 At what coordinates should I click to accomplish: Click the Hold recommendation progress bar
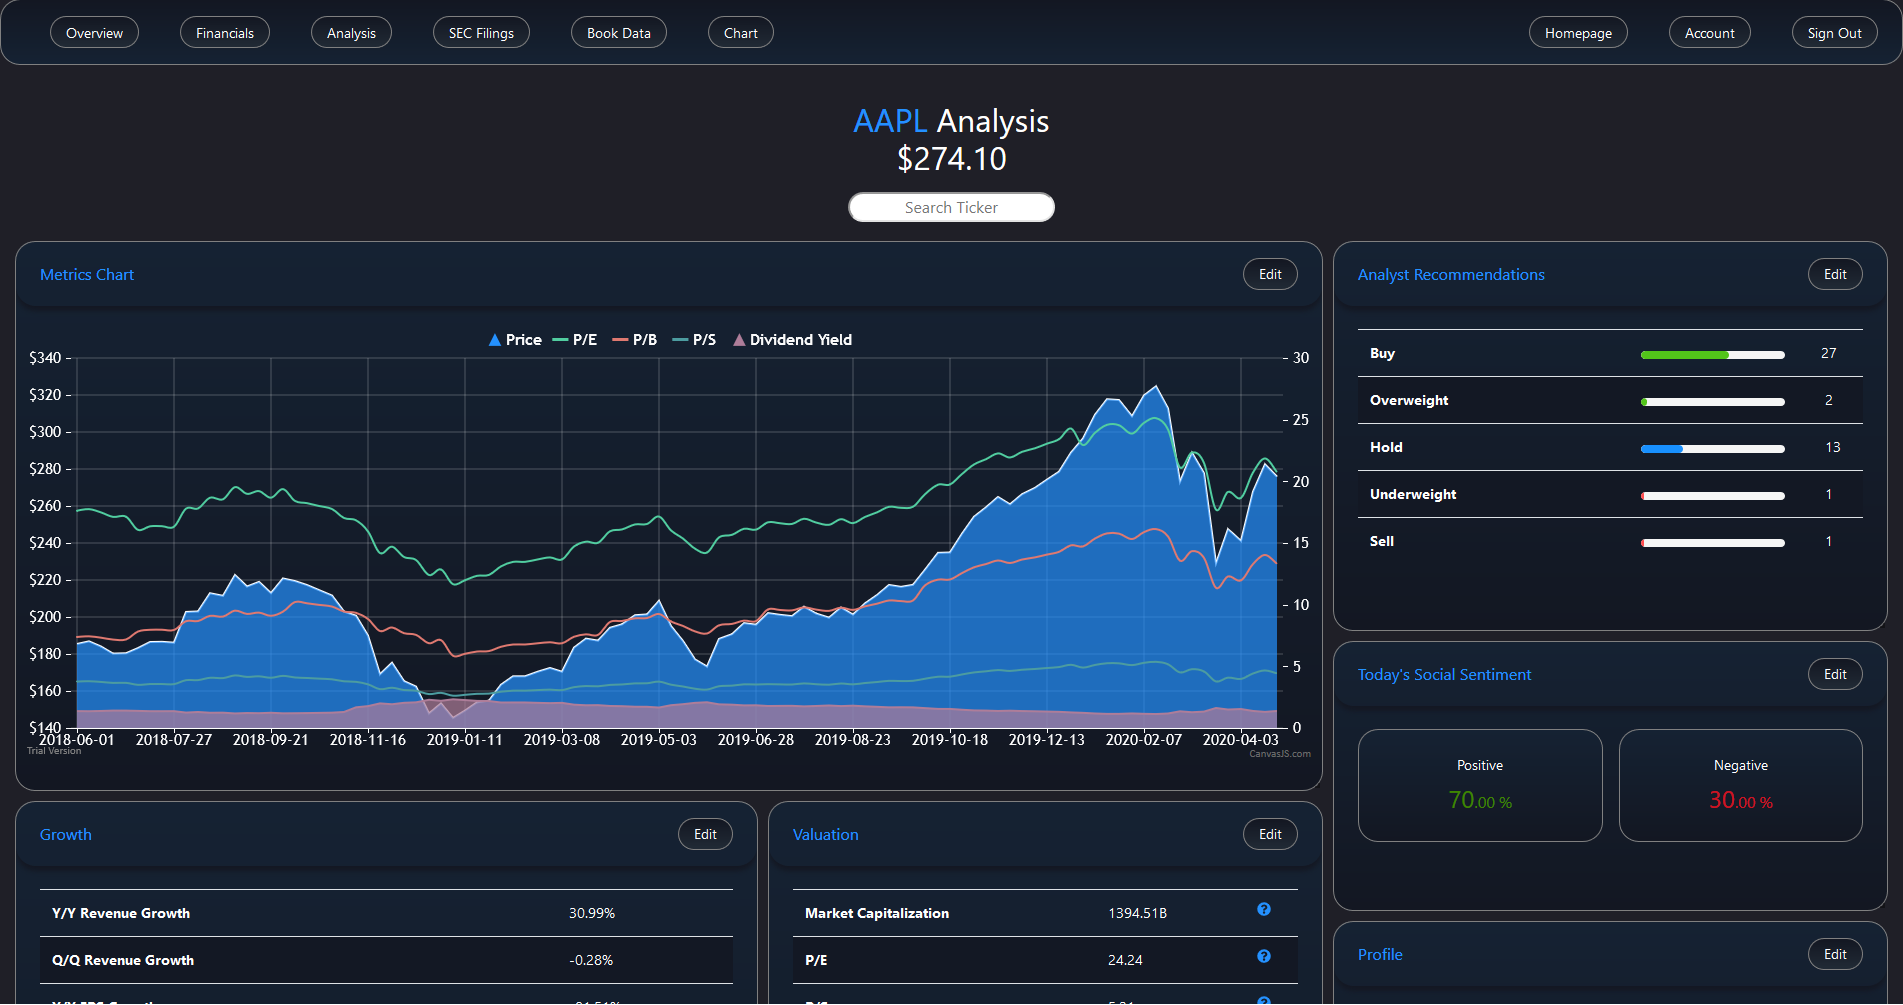[1713, 449]
